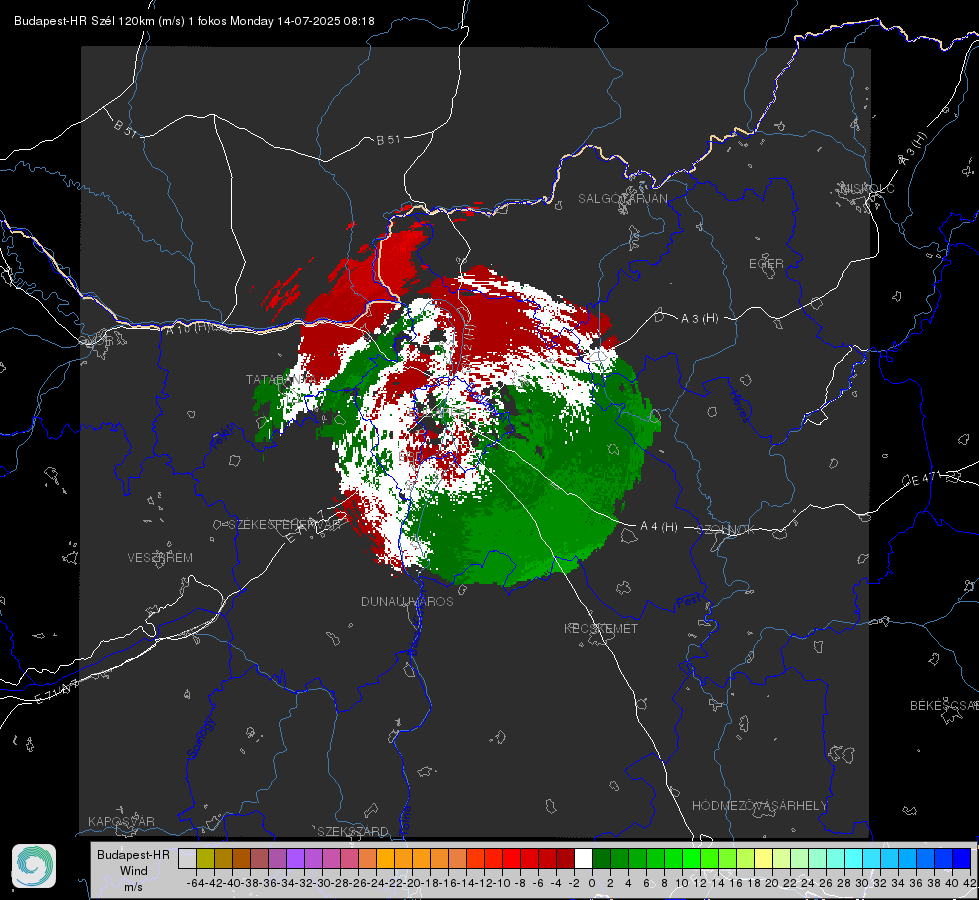Click the HODMEZOVASARHELY city label
979x900 pixels.
click(x=759, y=806)
